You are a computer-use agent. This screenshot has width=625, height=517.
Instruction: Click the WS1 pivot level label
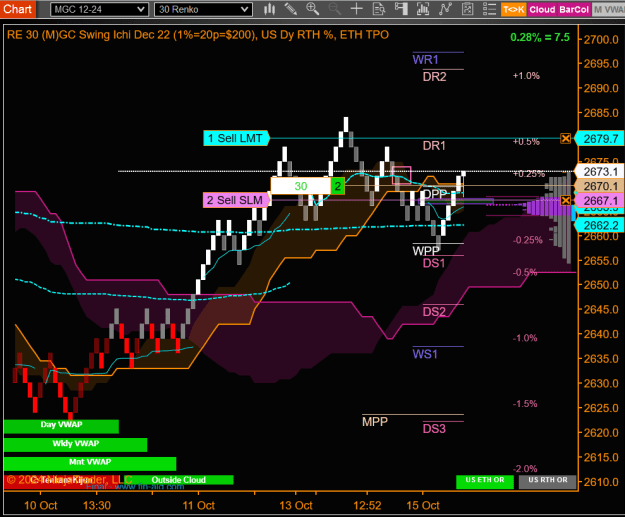425,354
